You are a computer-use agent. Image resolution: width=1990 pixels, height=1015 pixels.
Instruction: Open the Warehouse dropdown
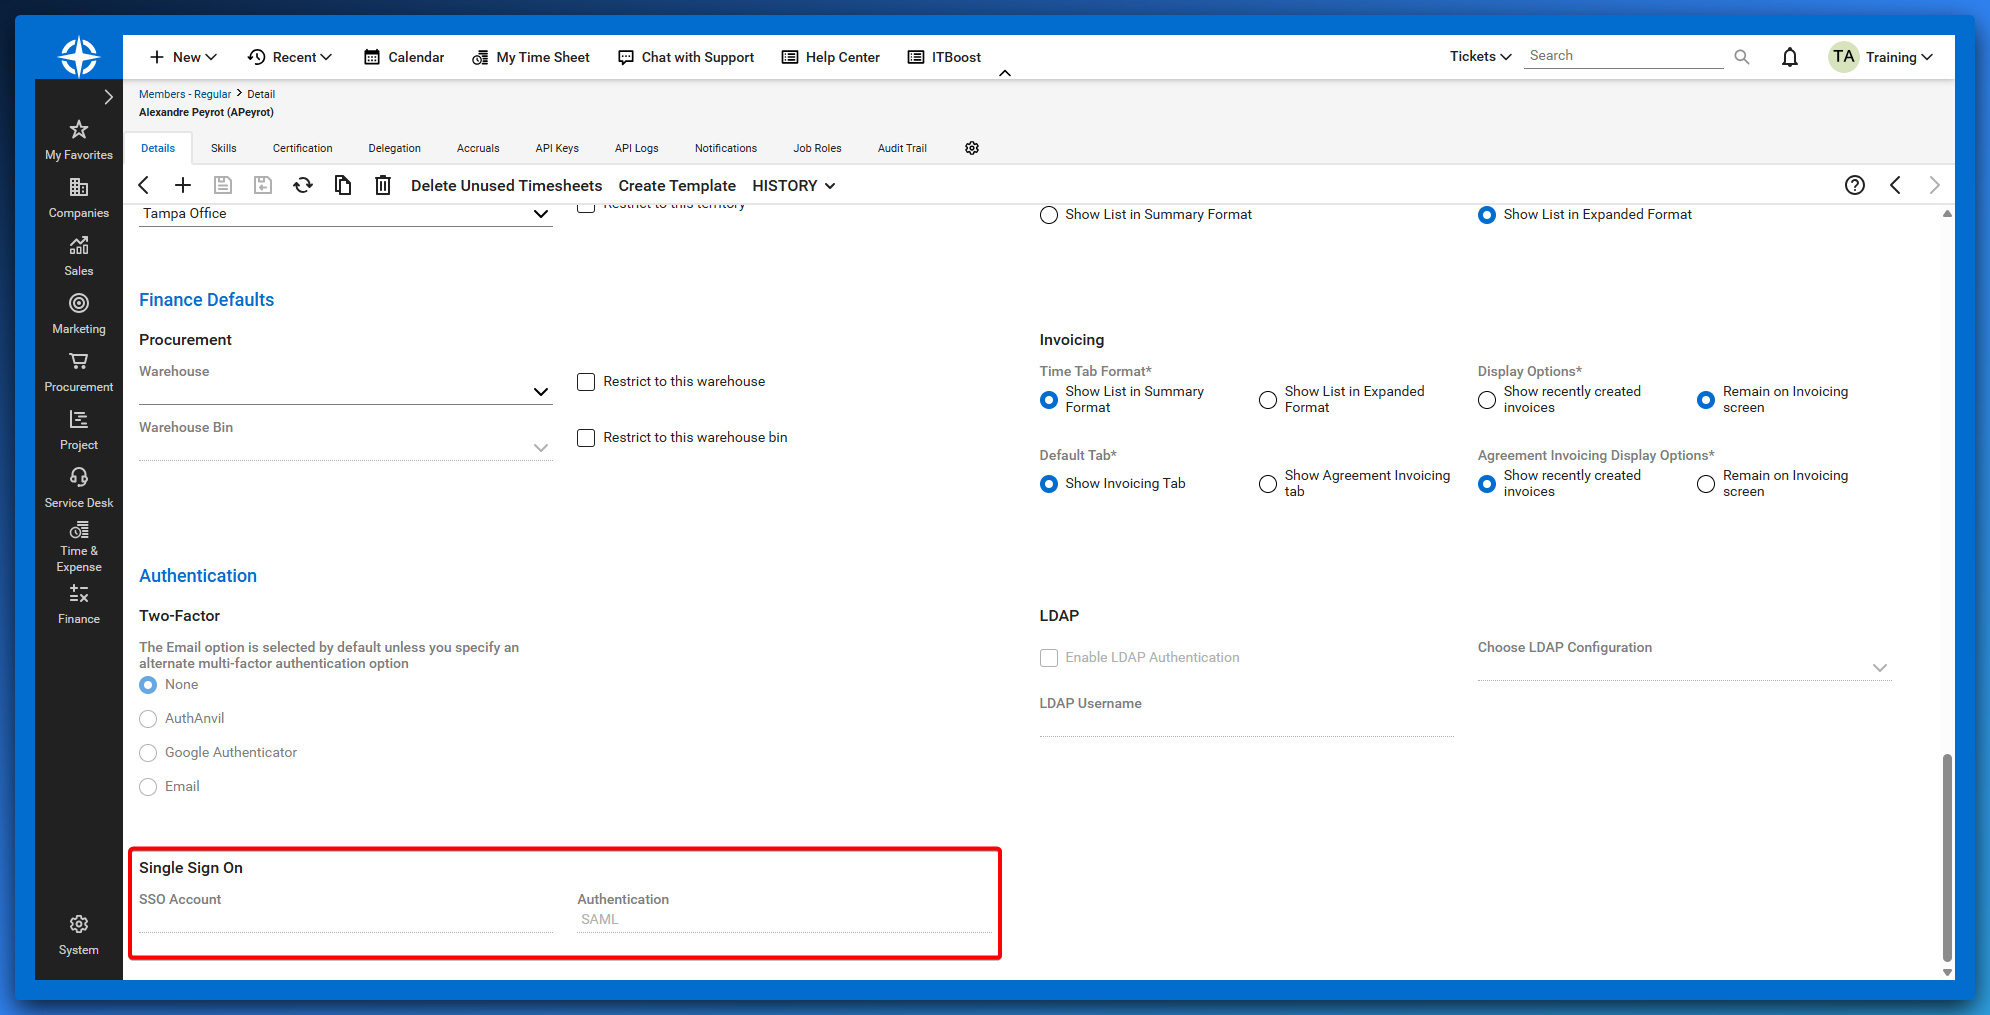point(345,392)
